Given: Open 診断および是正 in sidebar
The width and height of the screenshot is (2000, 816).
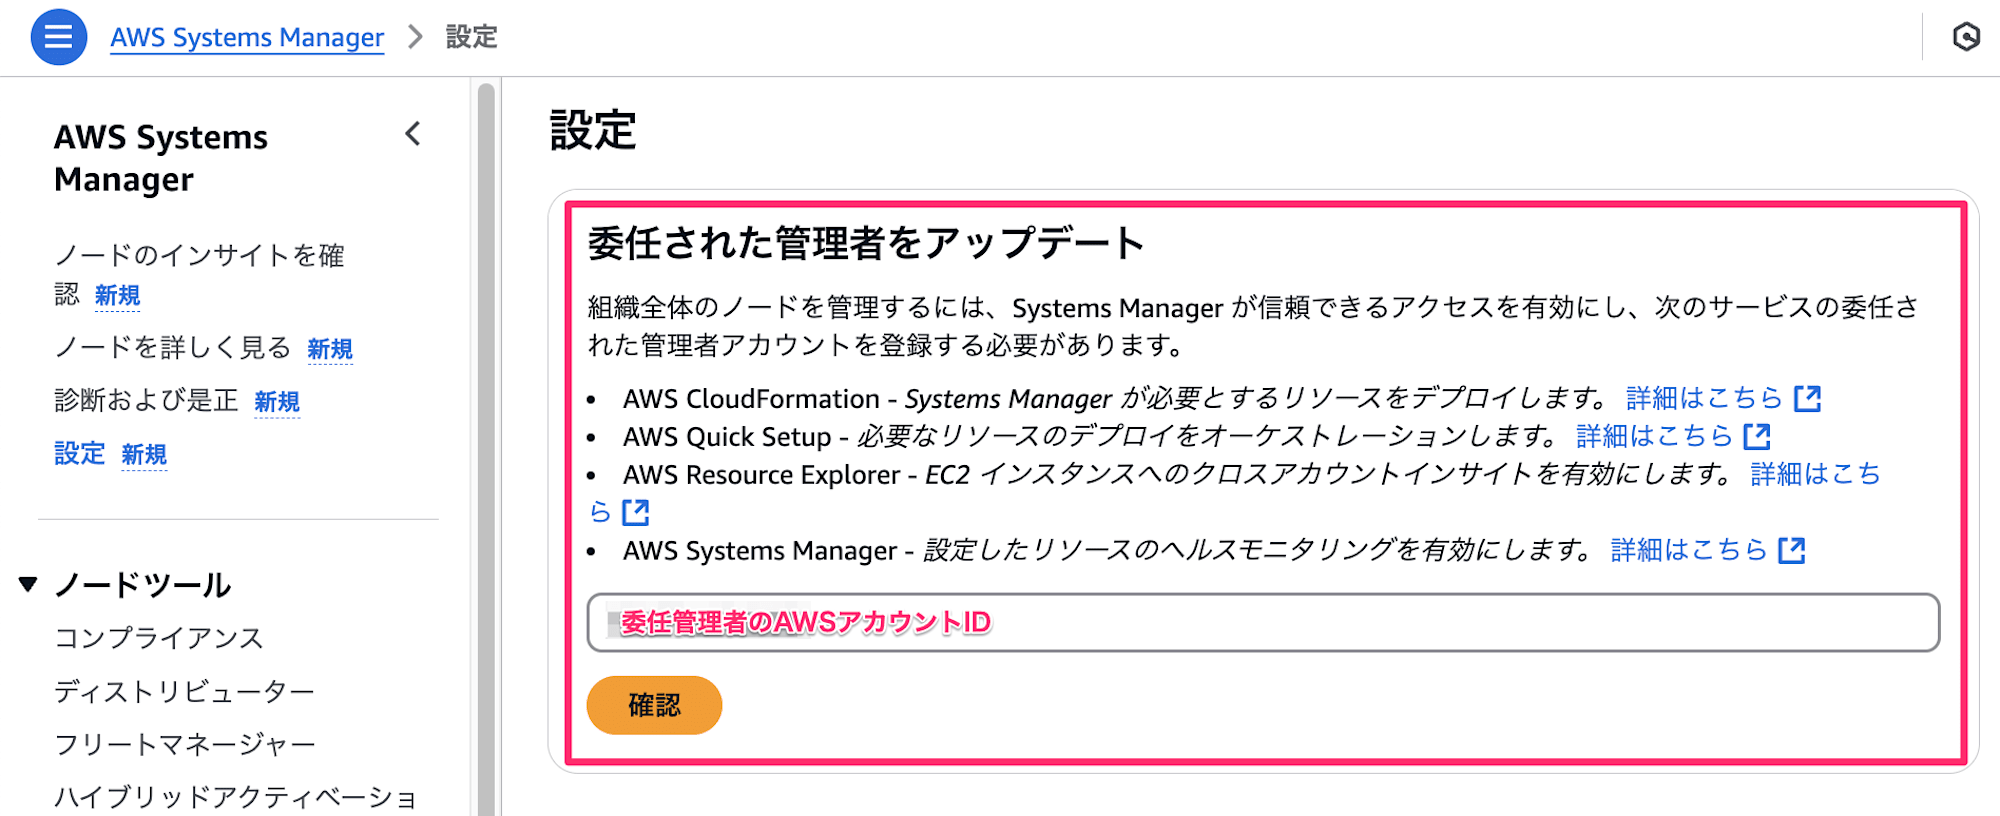Looking at the screenshot, I should click(x=146, y=400).
